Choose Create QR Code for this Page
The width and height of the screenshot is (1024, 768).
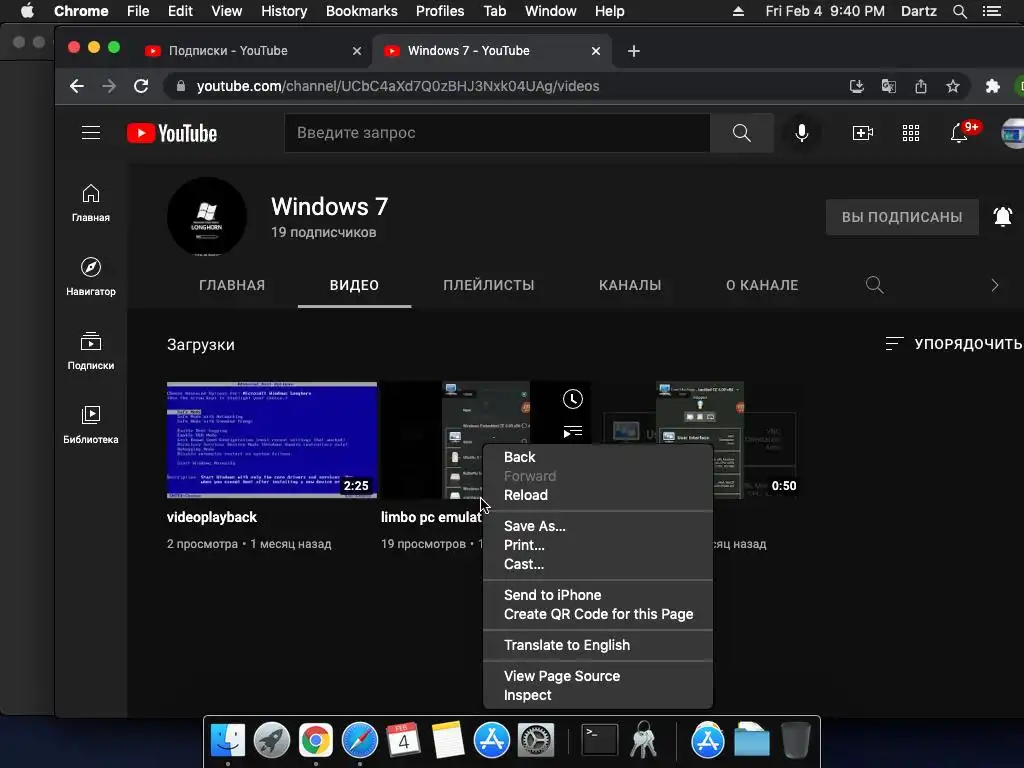598,614
